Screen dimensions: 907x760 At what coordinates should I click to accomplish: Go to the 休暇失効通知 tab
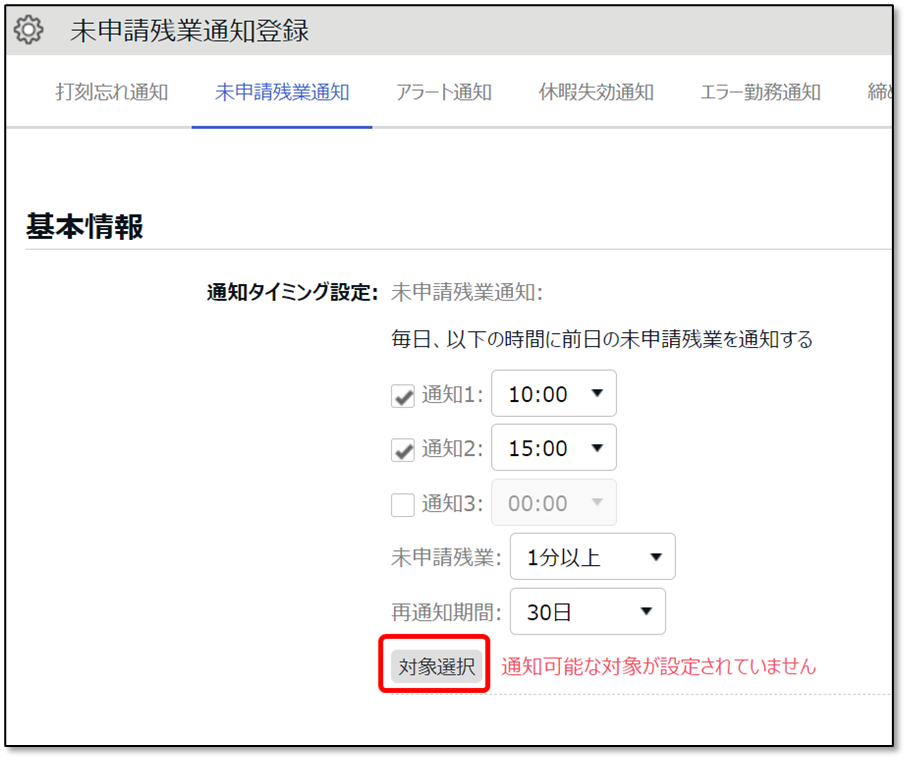[596, 93]
